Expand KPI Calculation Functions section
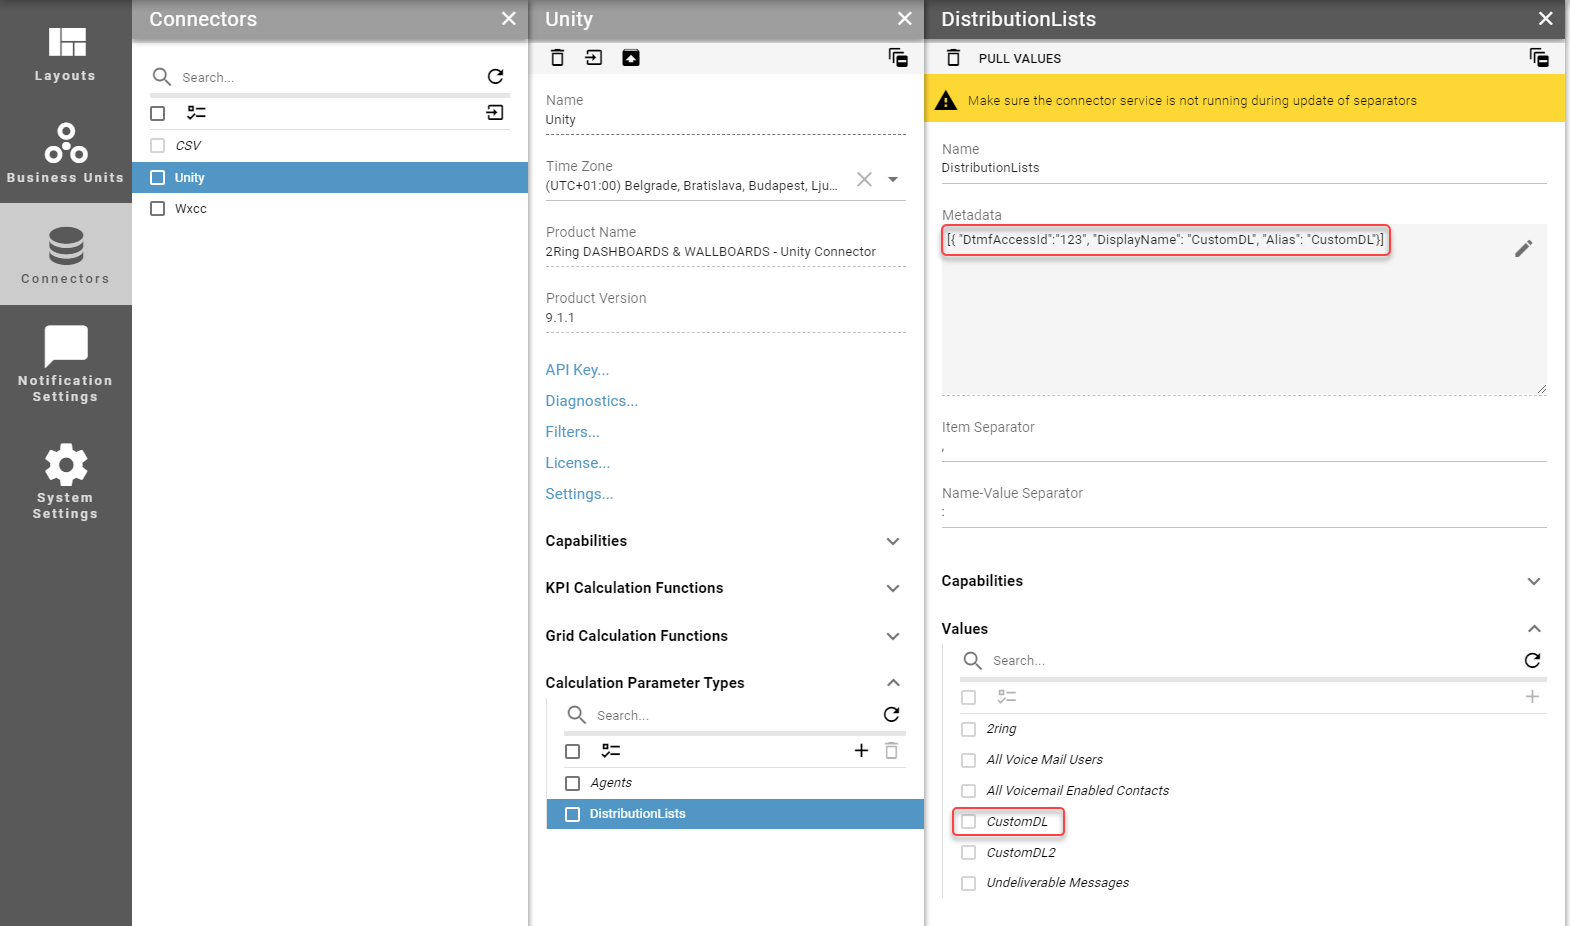This screenshot has width=1570, height=926. click(893, 589)
